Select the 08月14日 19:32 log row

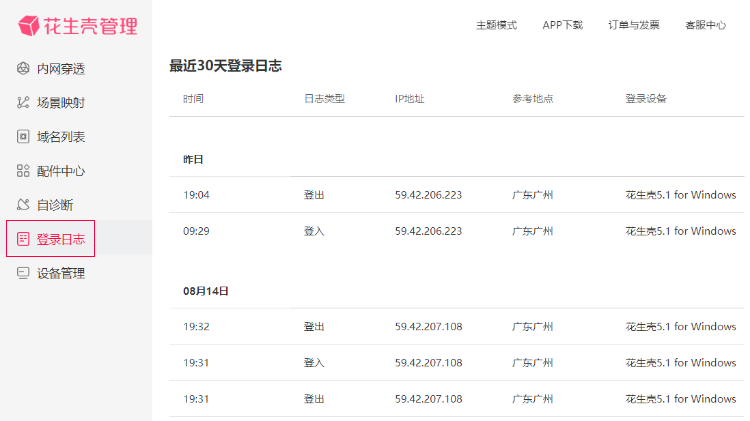click(457, 326)
